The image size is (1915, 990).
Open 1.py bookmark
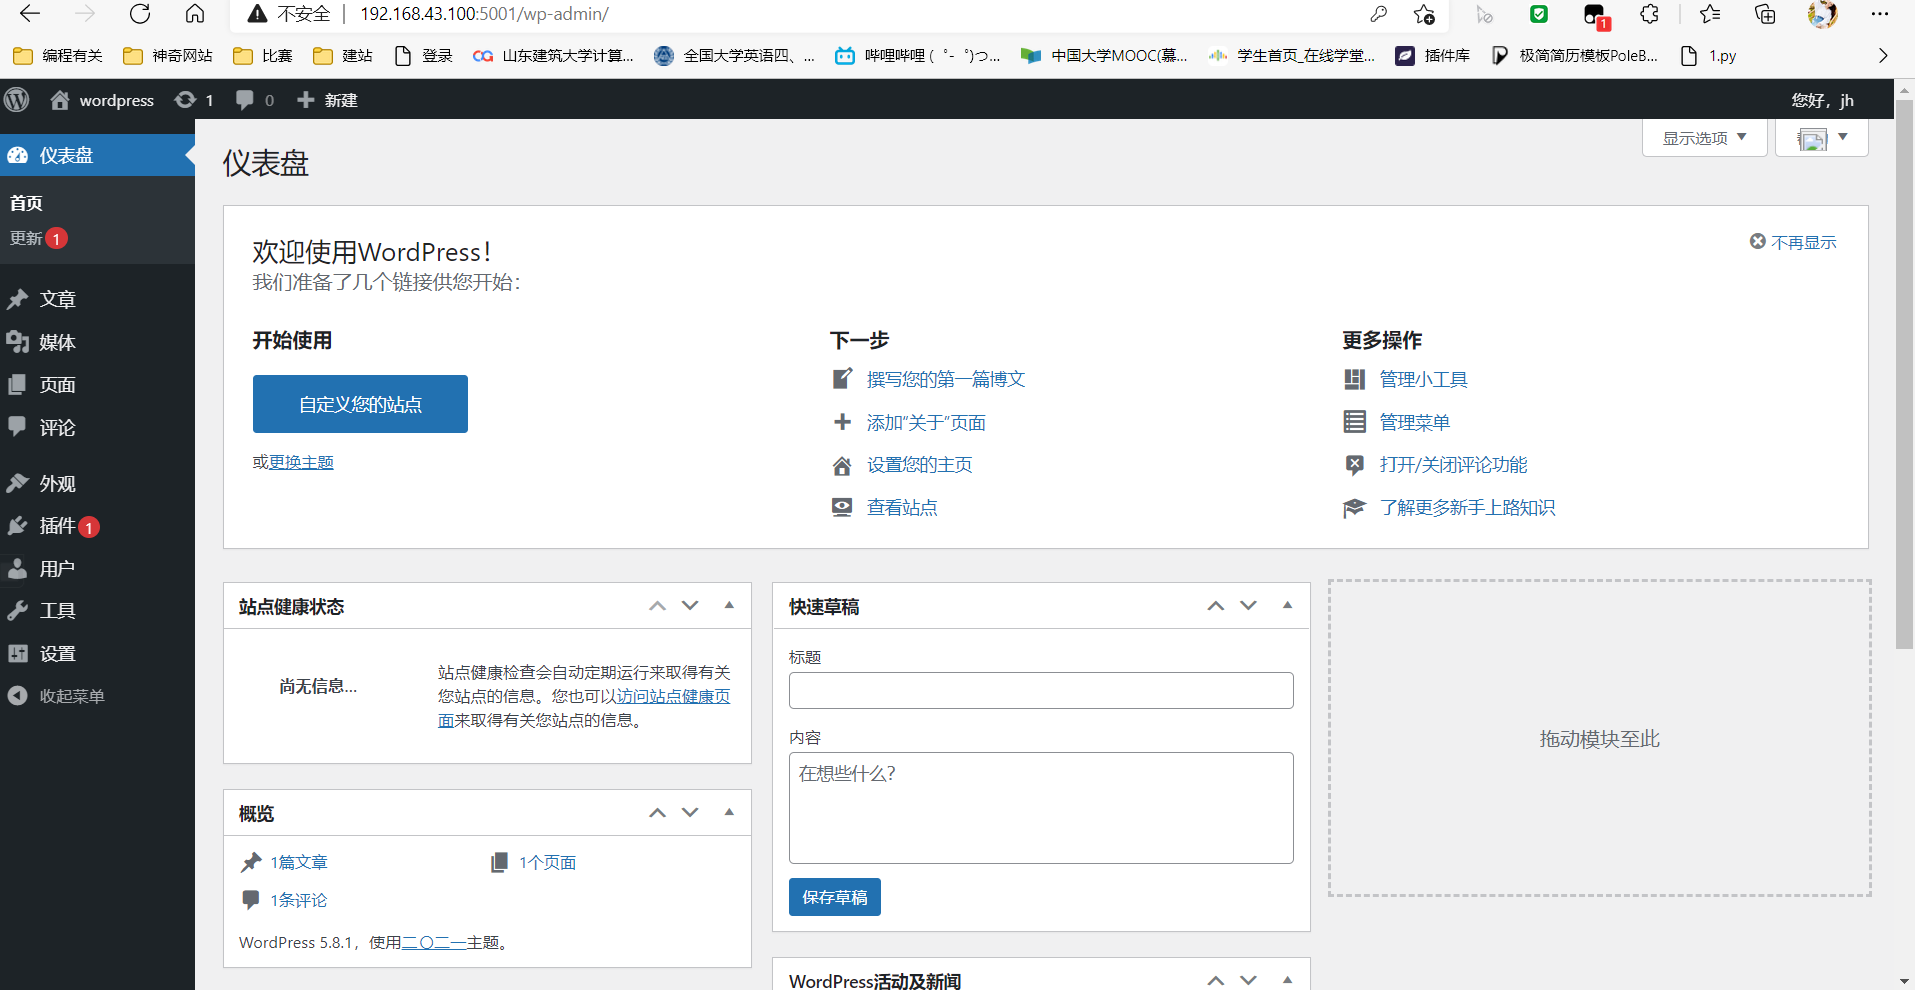[x=1708, y=56]
